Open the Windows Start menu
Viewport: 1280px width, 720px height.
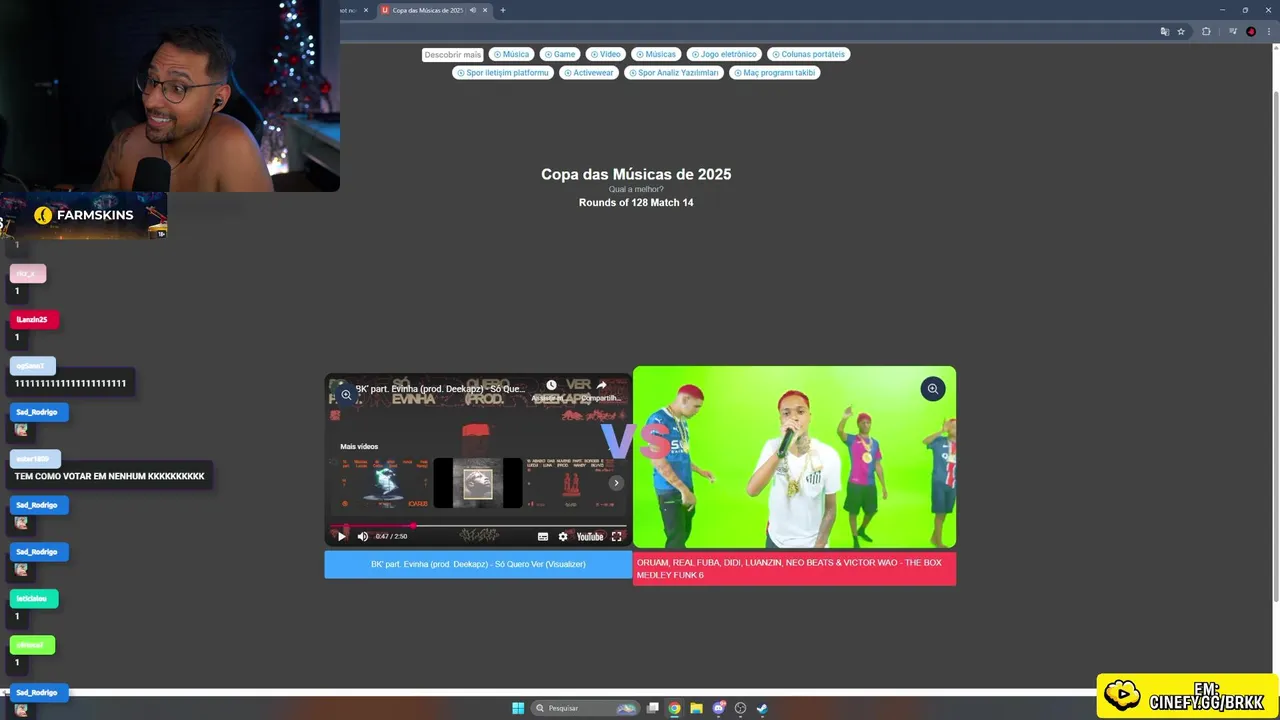518,708
